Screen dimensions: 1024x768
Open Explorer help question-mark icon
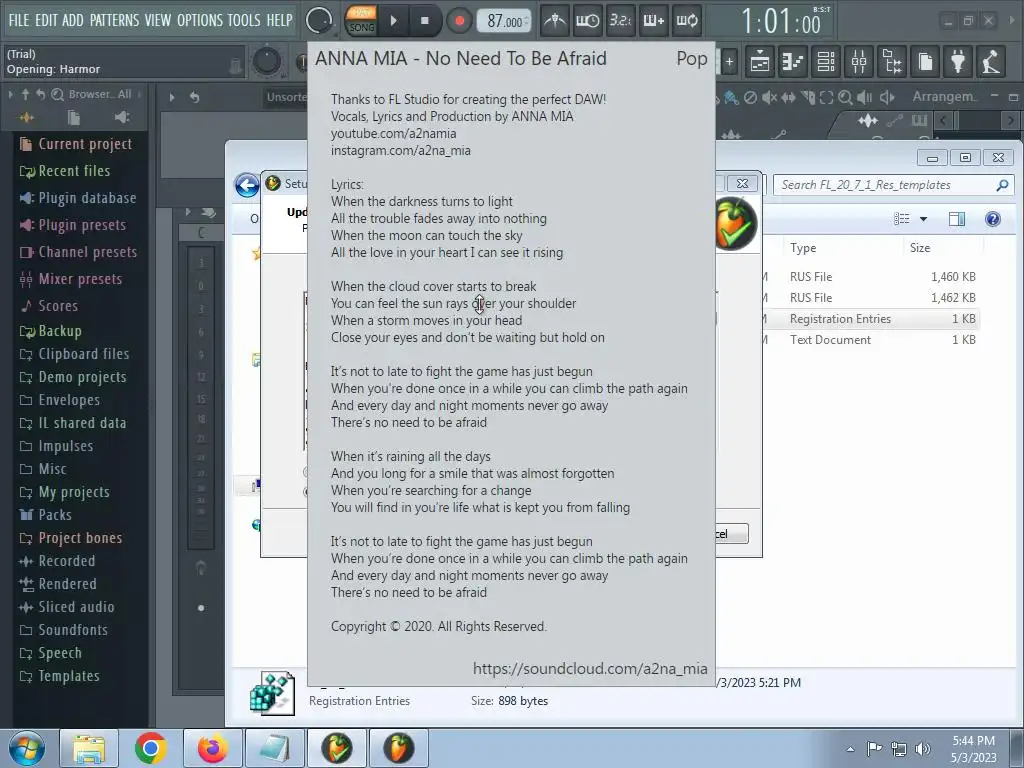[993, 219]
